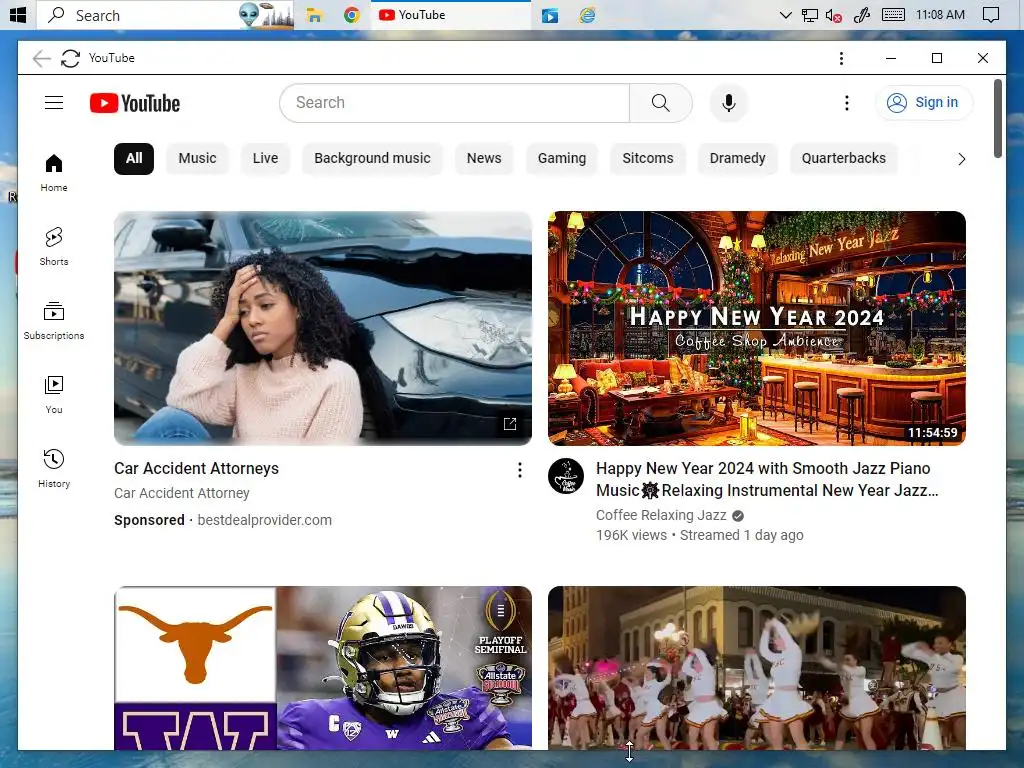
Task: Open Happy New Year 2024 jazz thumbnail
Action: pyautogui.click(x=757, y=328)
